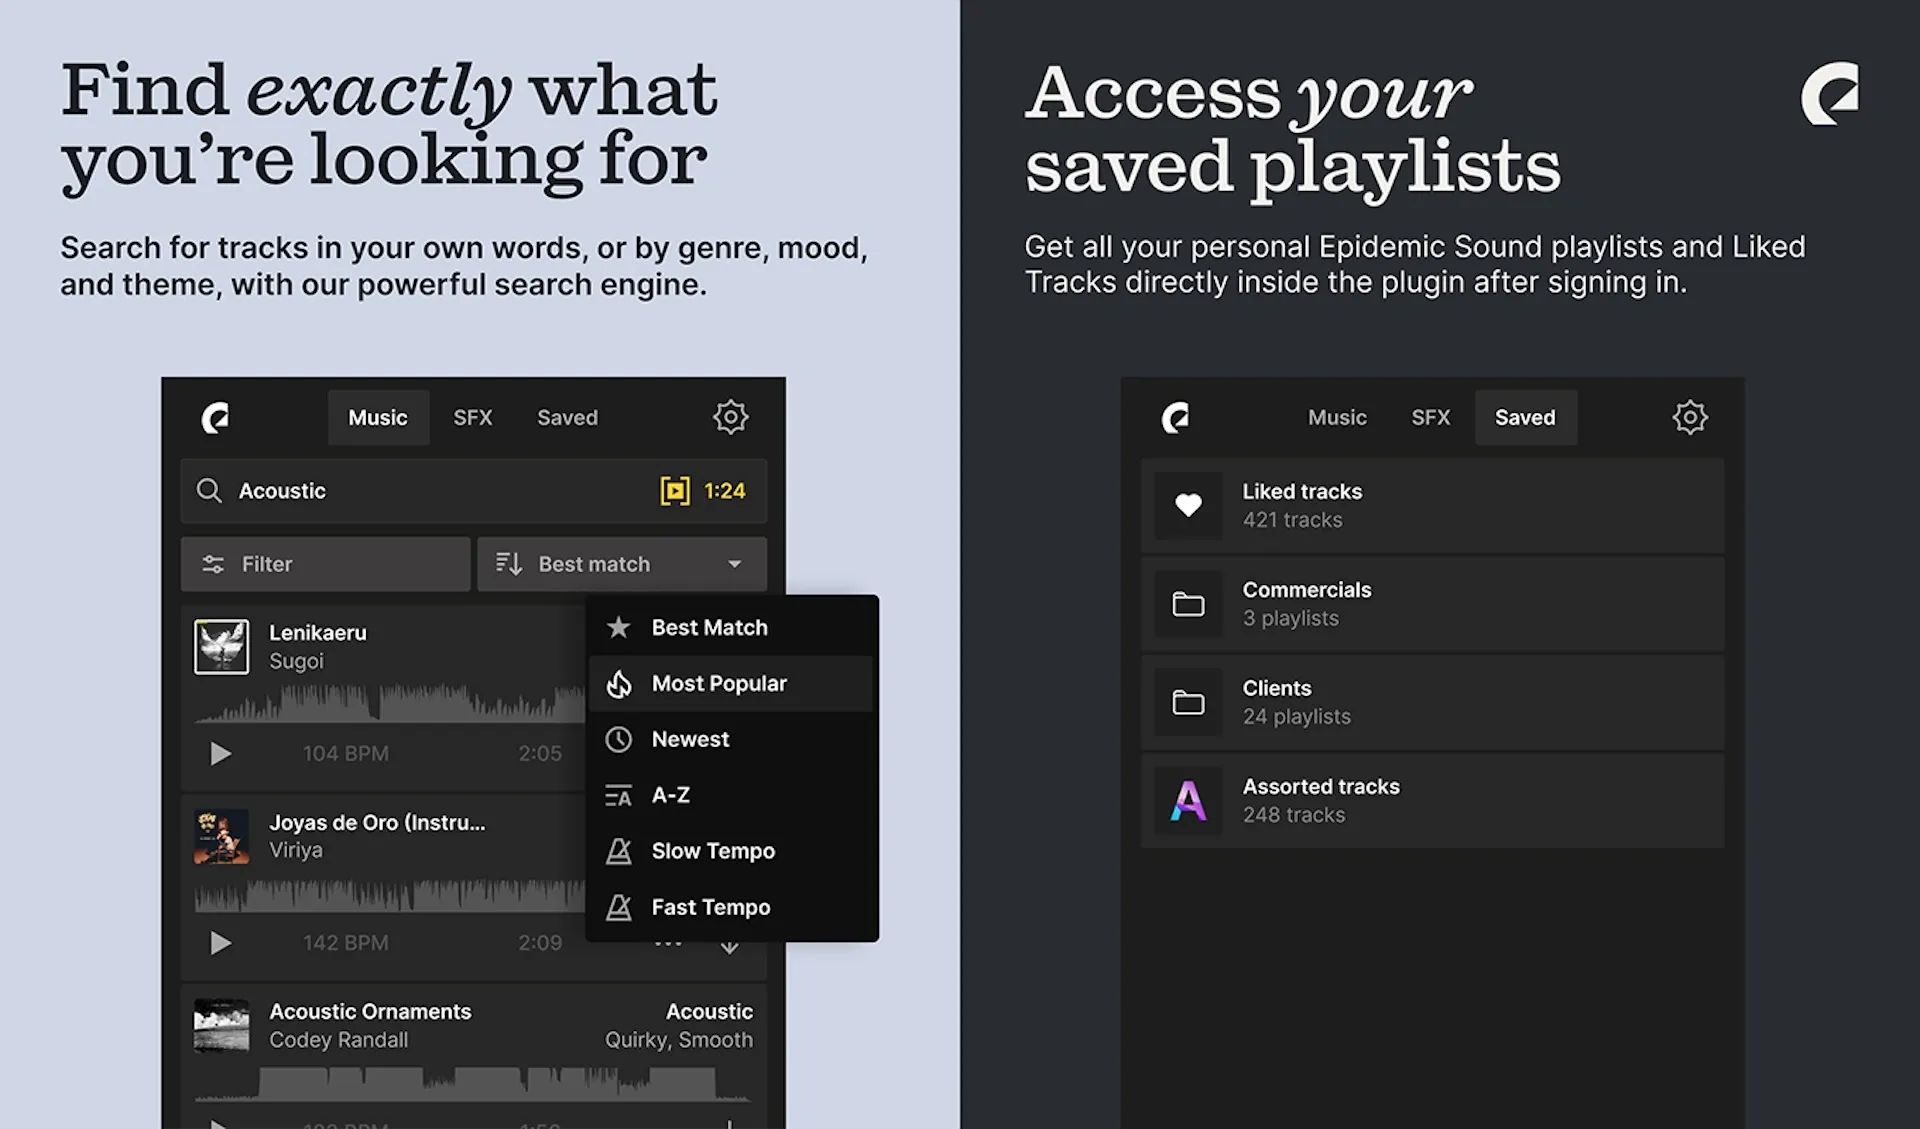Viewport: 1920px width, 1129px height.
Task: Switch to the Music tab
Action: click(1337, 417)
